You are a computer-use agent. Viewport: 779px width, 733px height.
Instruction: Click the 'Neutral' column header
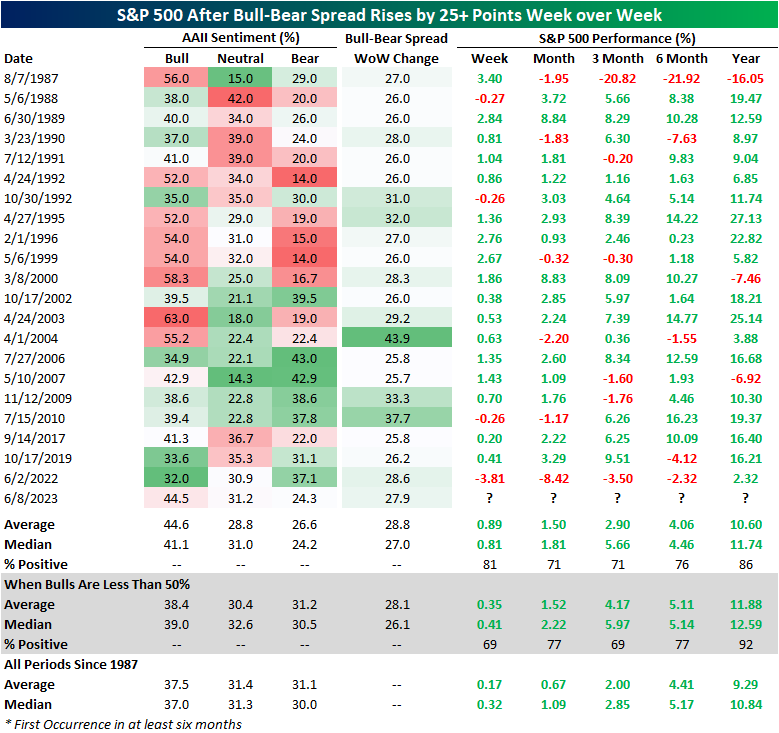[x=240, y=59]
